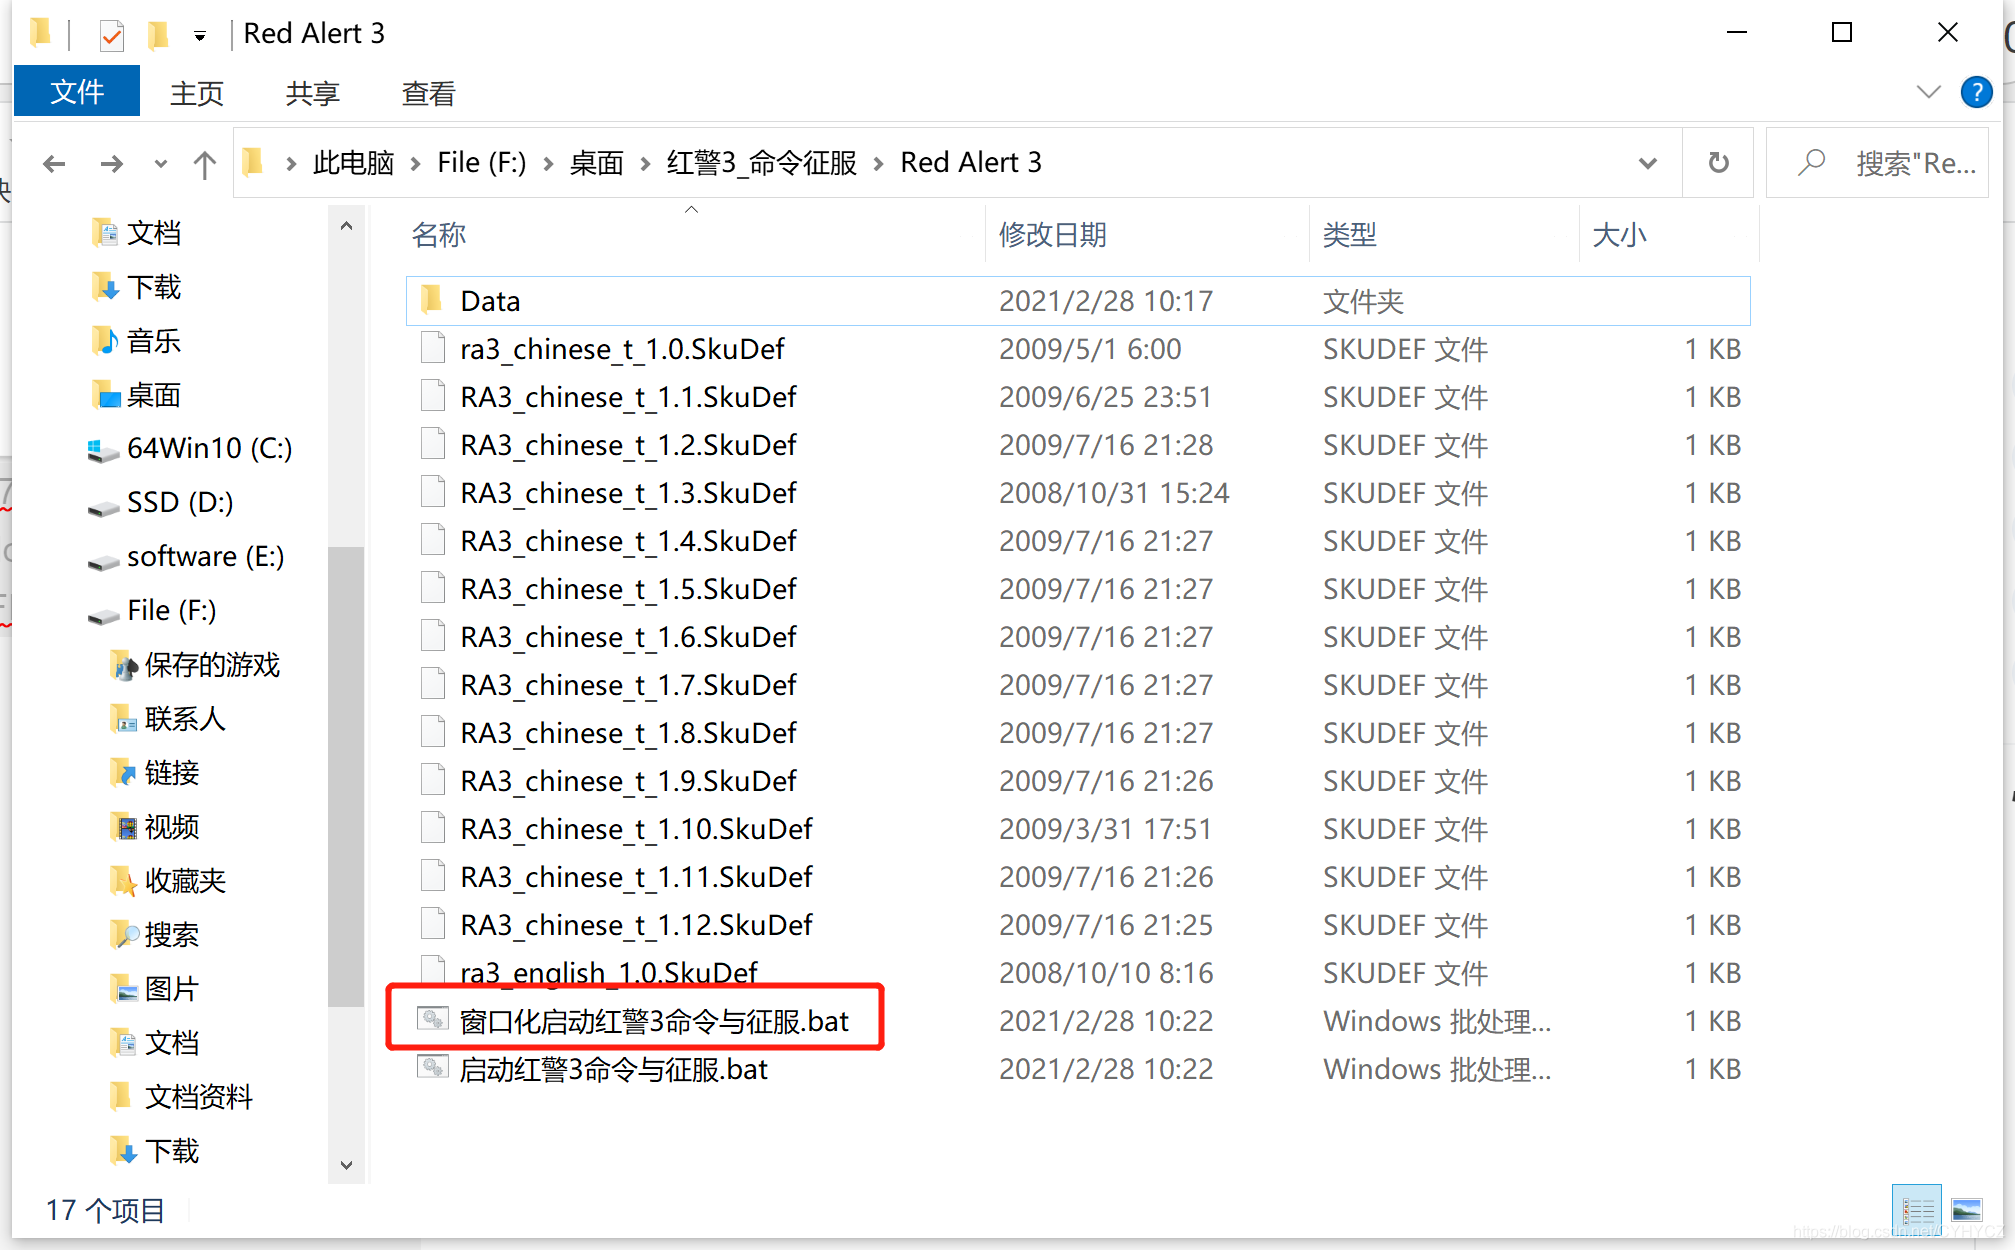The image size is (2015, 1250).
Task: Open SSD (D:) drive in navigation pane
Action: [180, 502]
